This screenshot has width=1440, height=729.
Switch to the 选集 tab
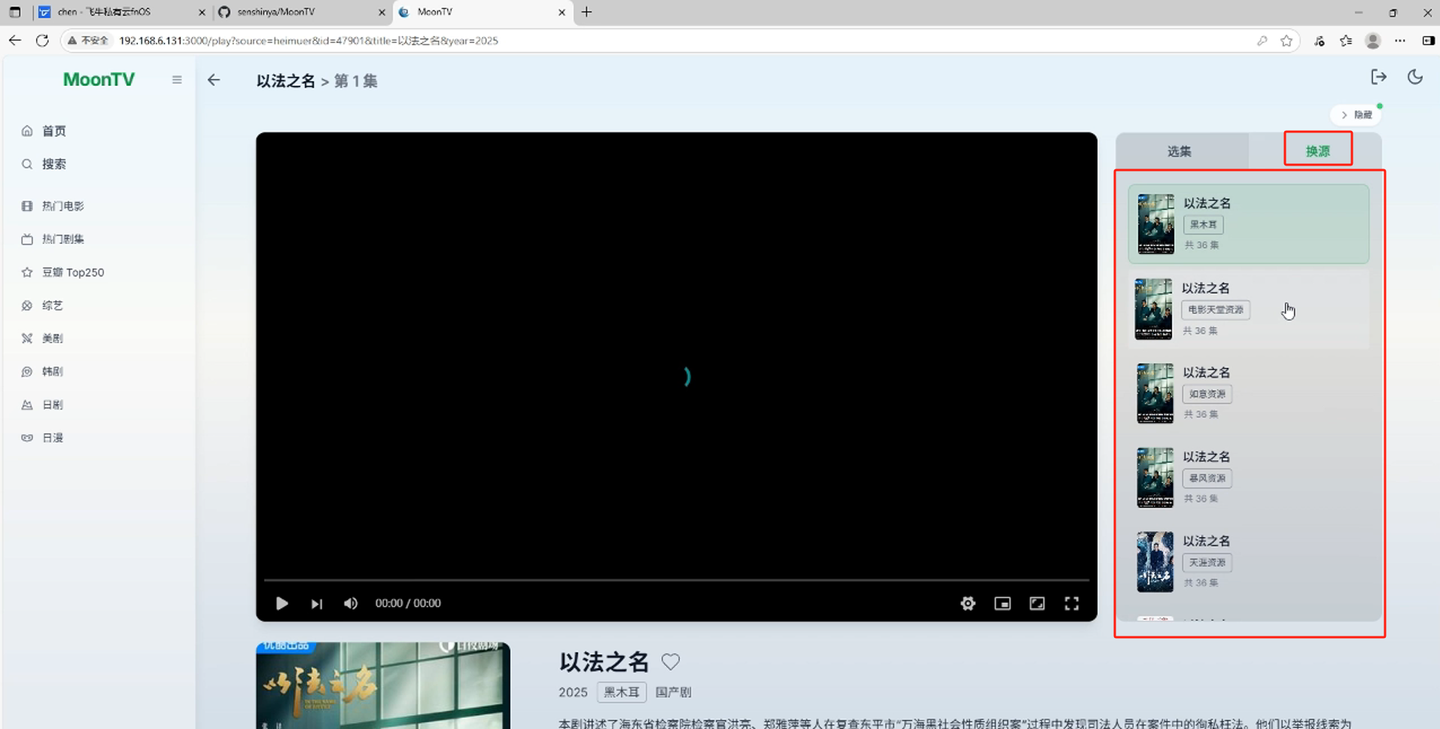click(x=1180, y=150)
